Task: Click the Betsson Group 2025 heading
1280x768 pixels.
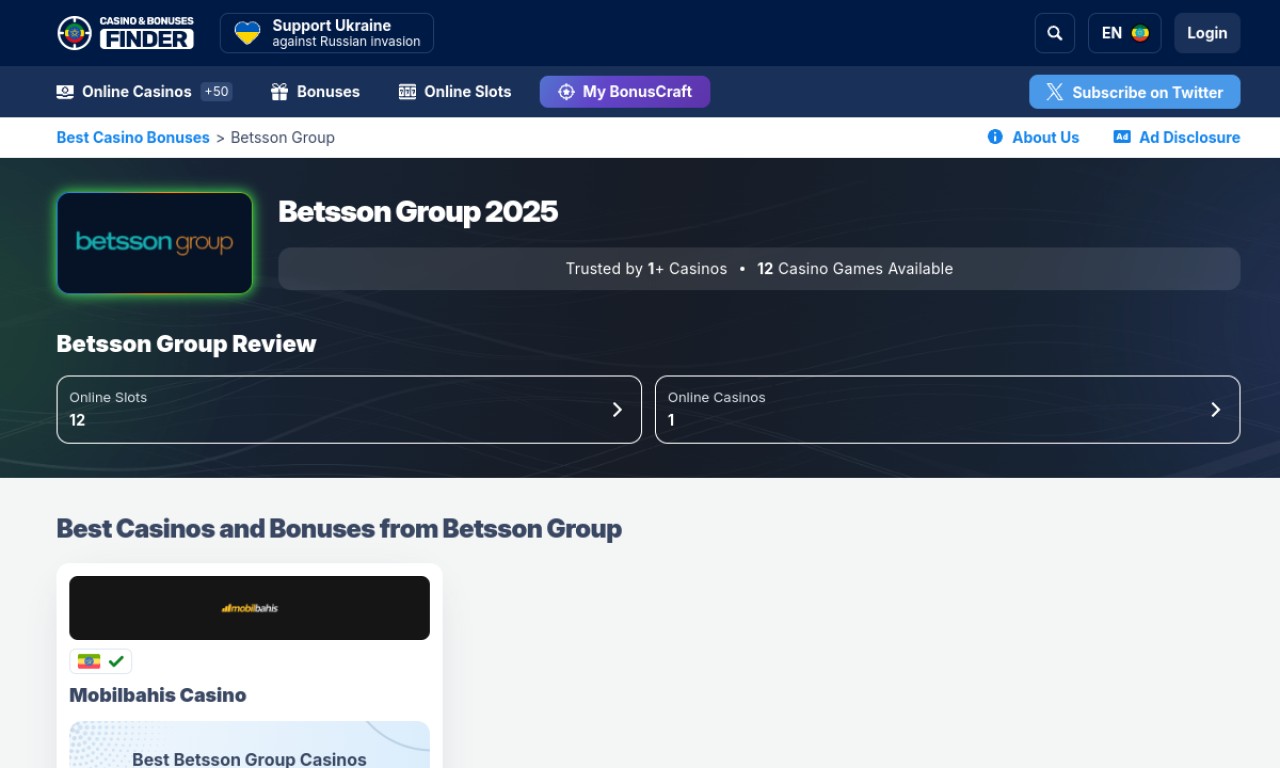Action: (x=418, y=212)
